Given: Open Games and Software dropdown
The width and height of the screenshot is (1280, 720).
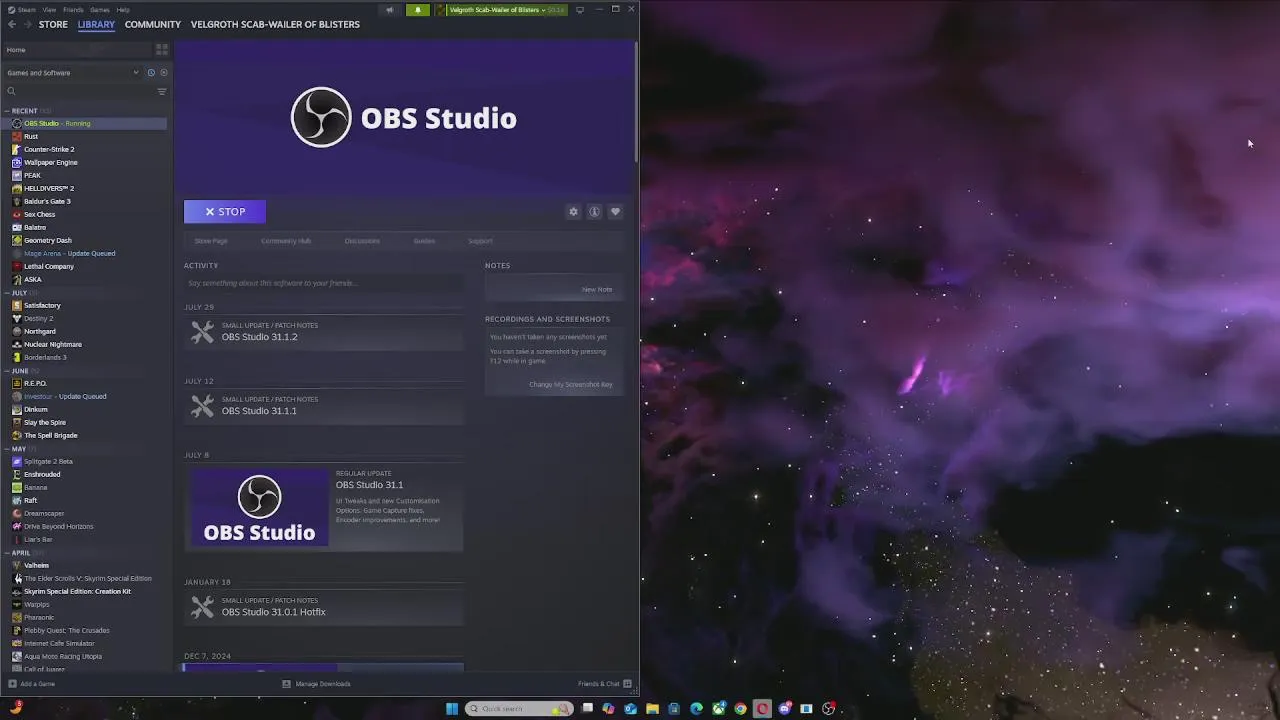Looking at the screenshot, I should [x=72, y=72].
